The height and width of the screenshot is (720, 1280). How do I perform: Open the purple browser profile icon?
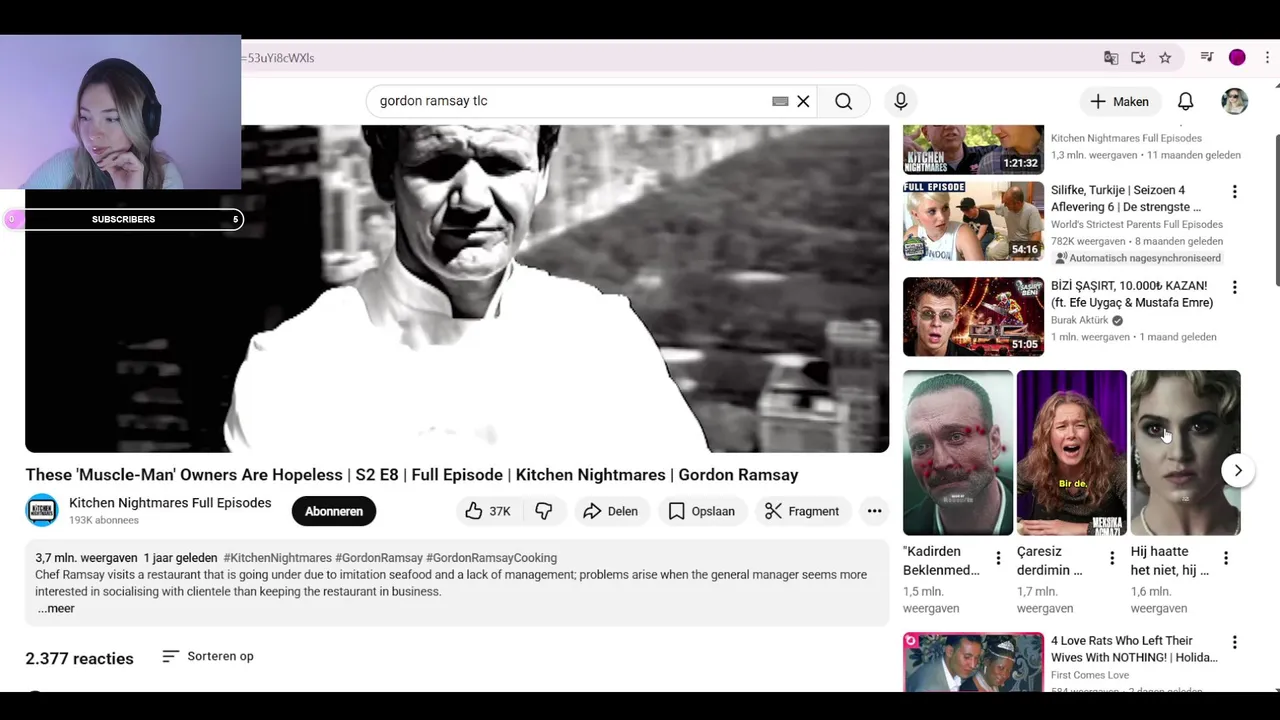click(1237, 58)
